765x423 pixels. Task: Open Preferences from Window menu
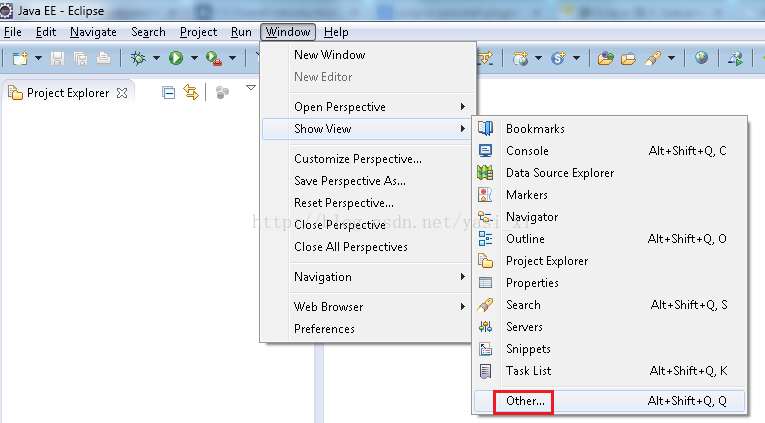pyautogui.click(x=368, y=329)
